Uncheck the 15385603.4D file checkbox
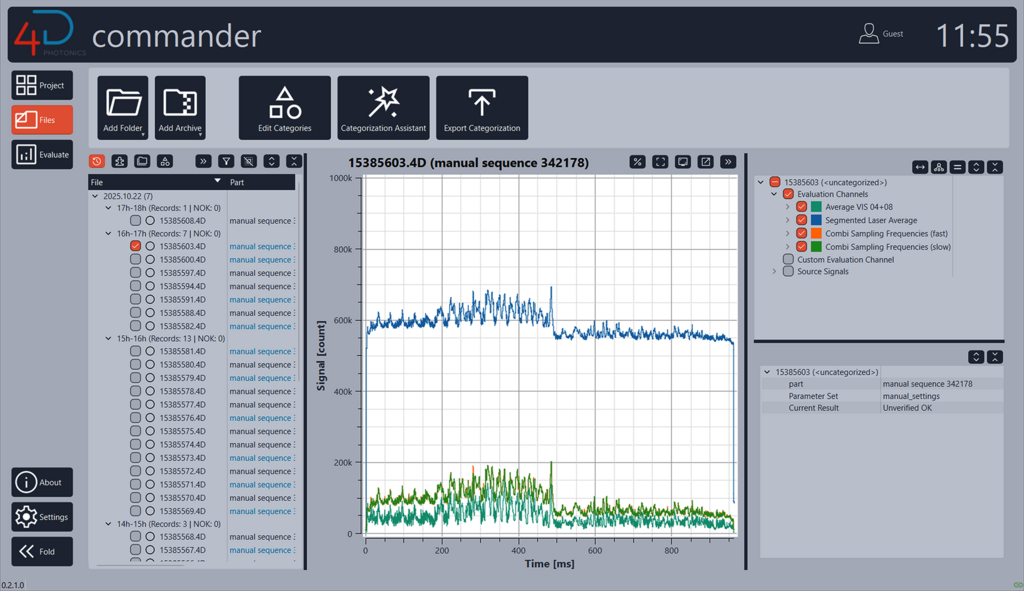1024x591 pixels. tap(135, 246)
